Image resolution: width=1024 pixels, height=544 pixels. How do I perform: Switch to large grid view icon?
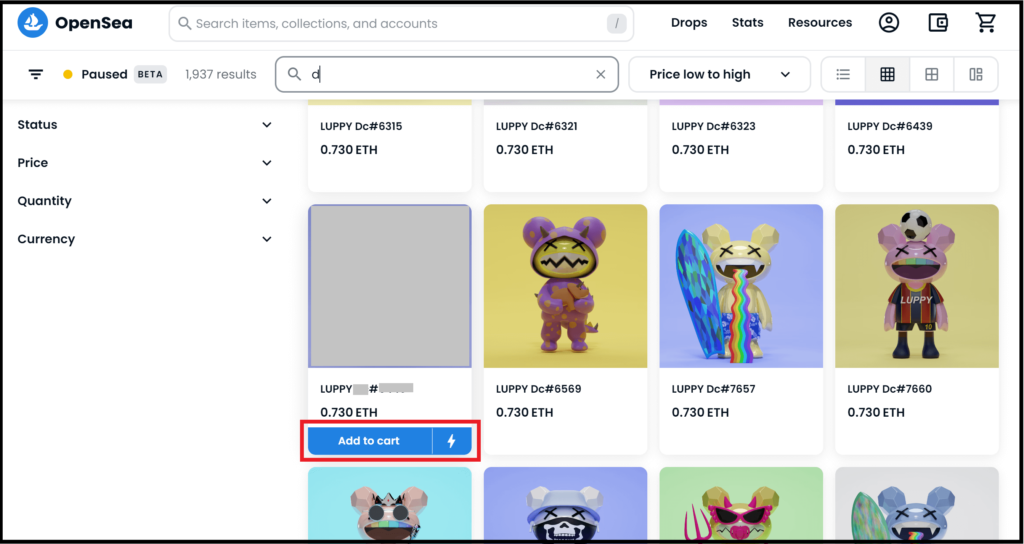(932, 74)
